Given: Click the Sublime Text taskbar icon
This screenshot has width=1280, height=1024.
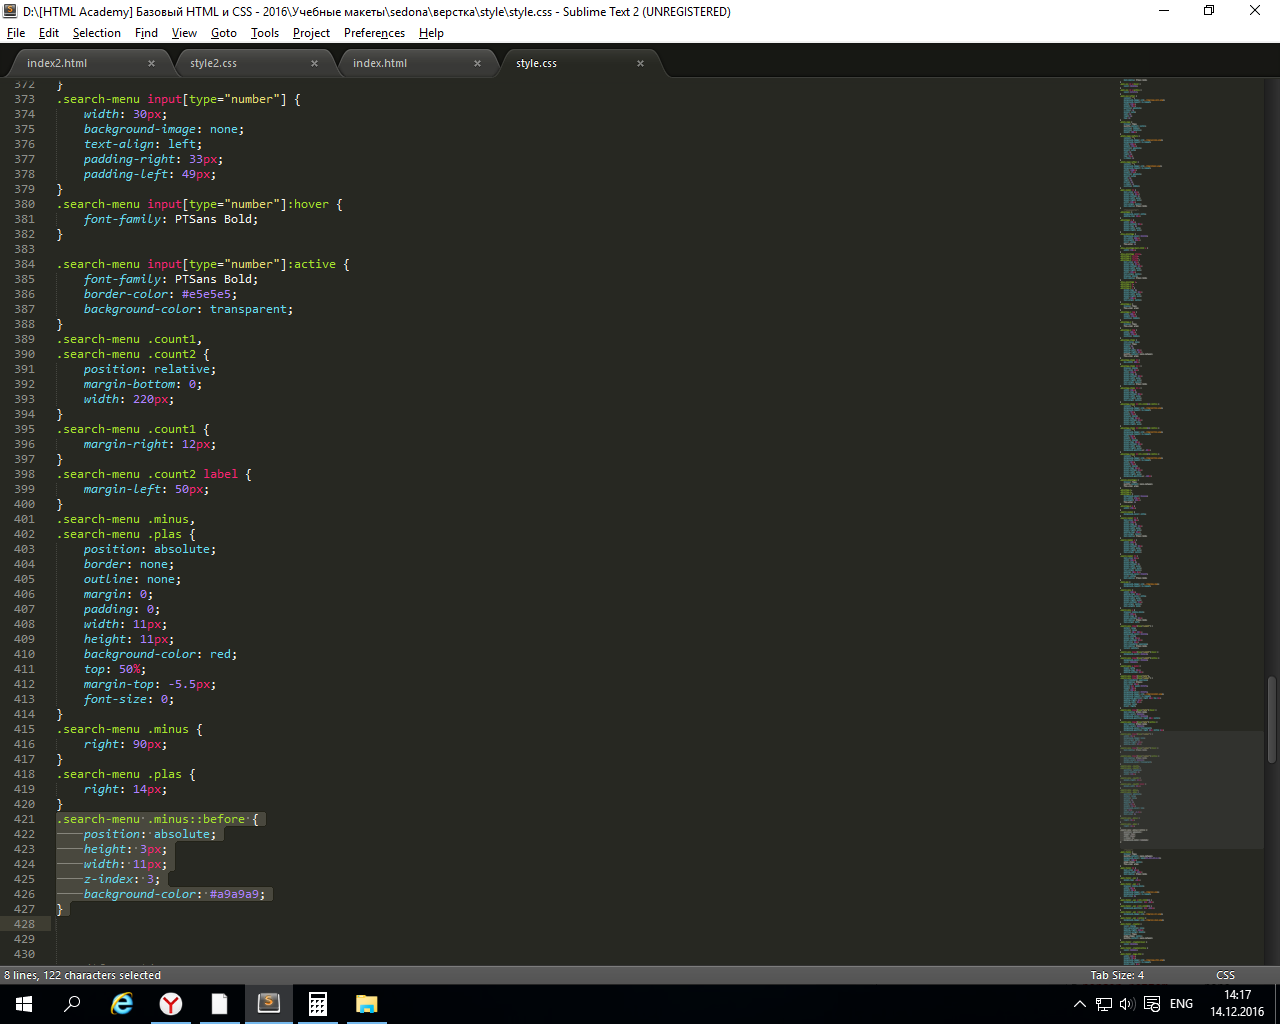Looking at the screenshot, I should pos(269,1004).
